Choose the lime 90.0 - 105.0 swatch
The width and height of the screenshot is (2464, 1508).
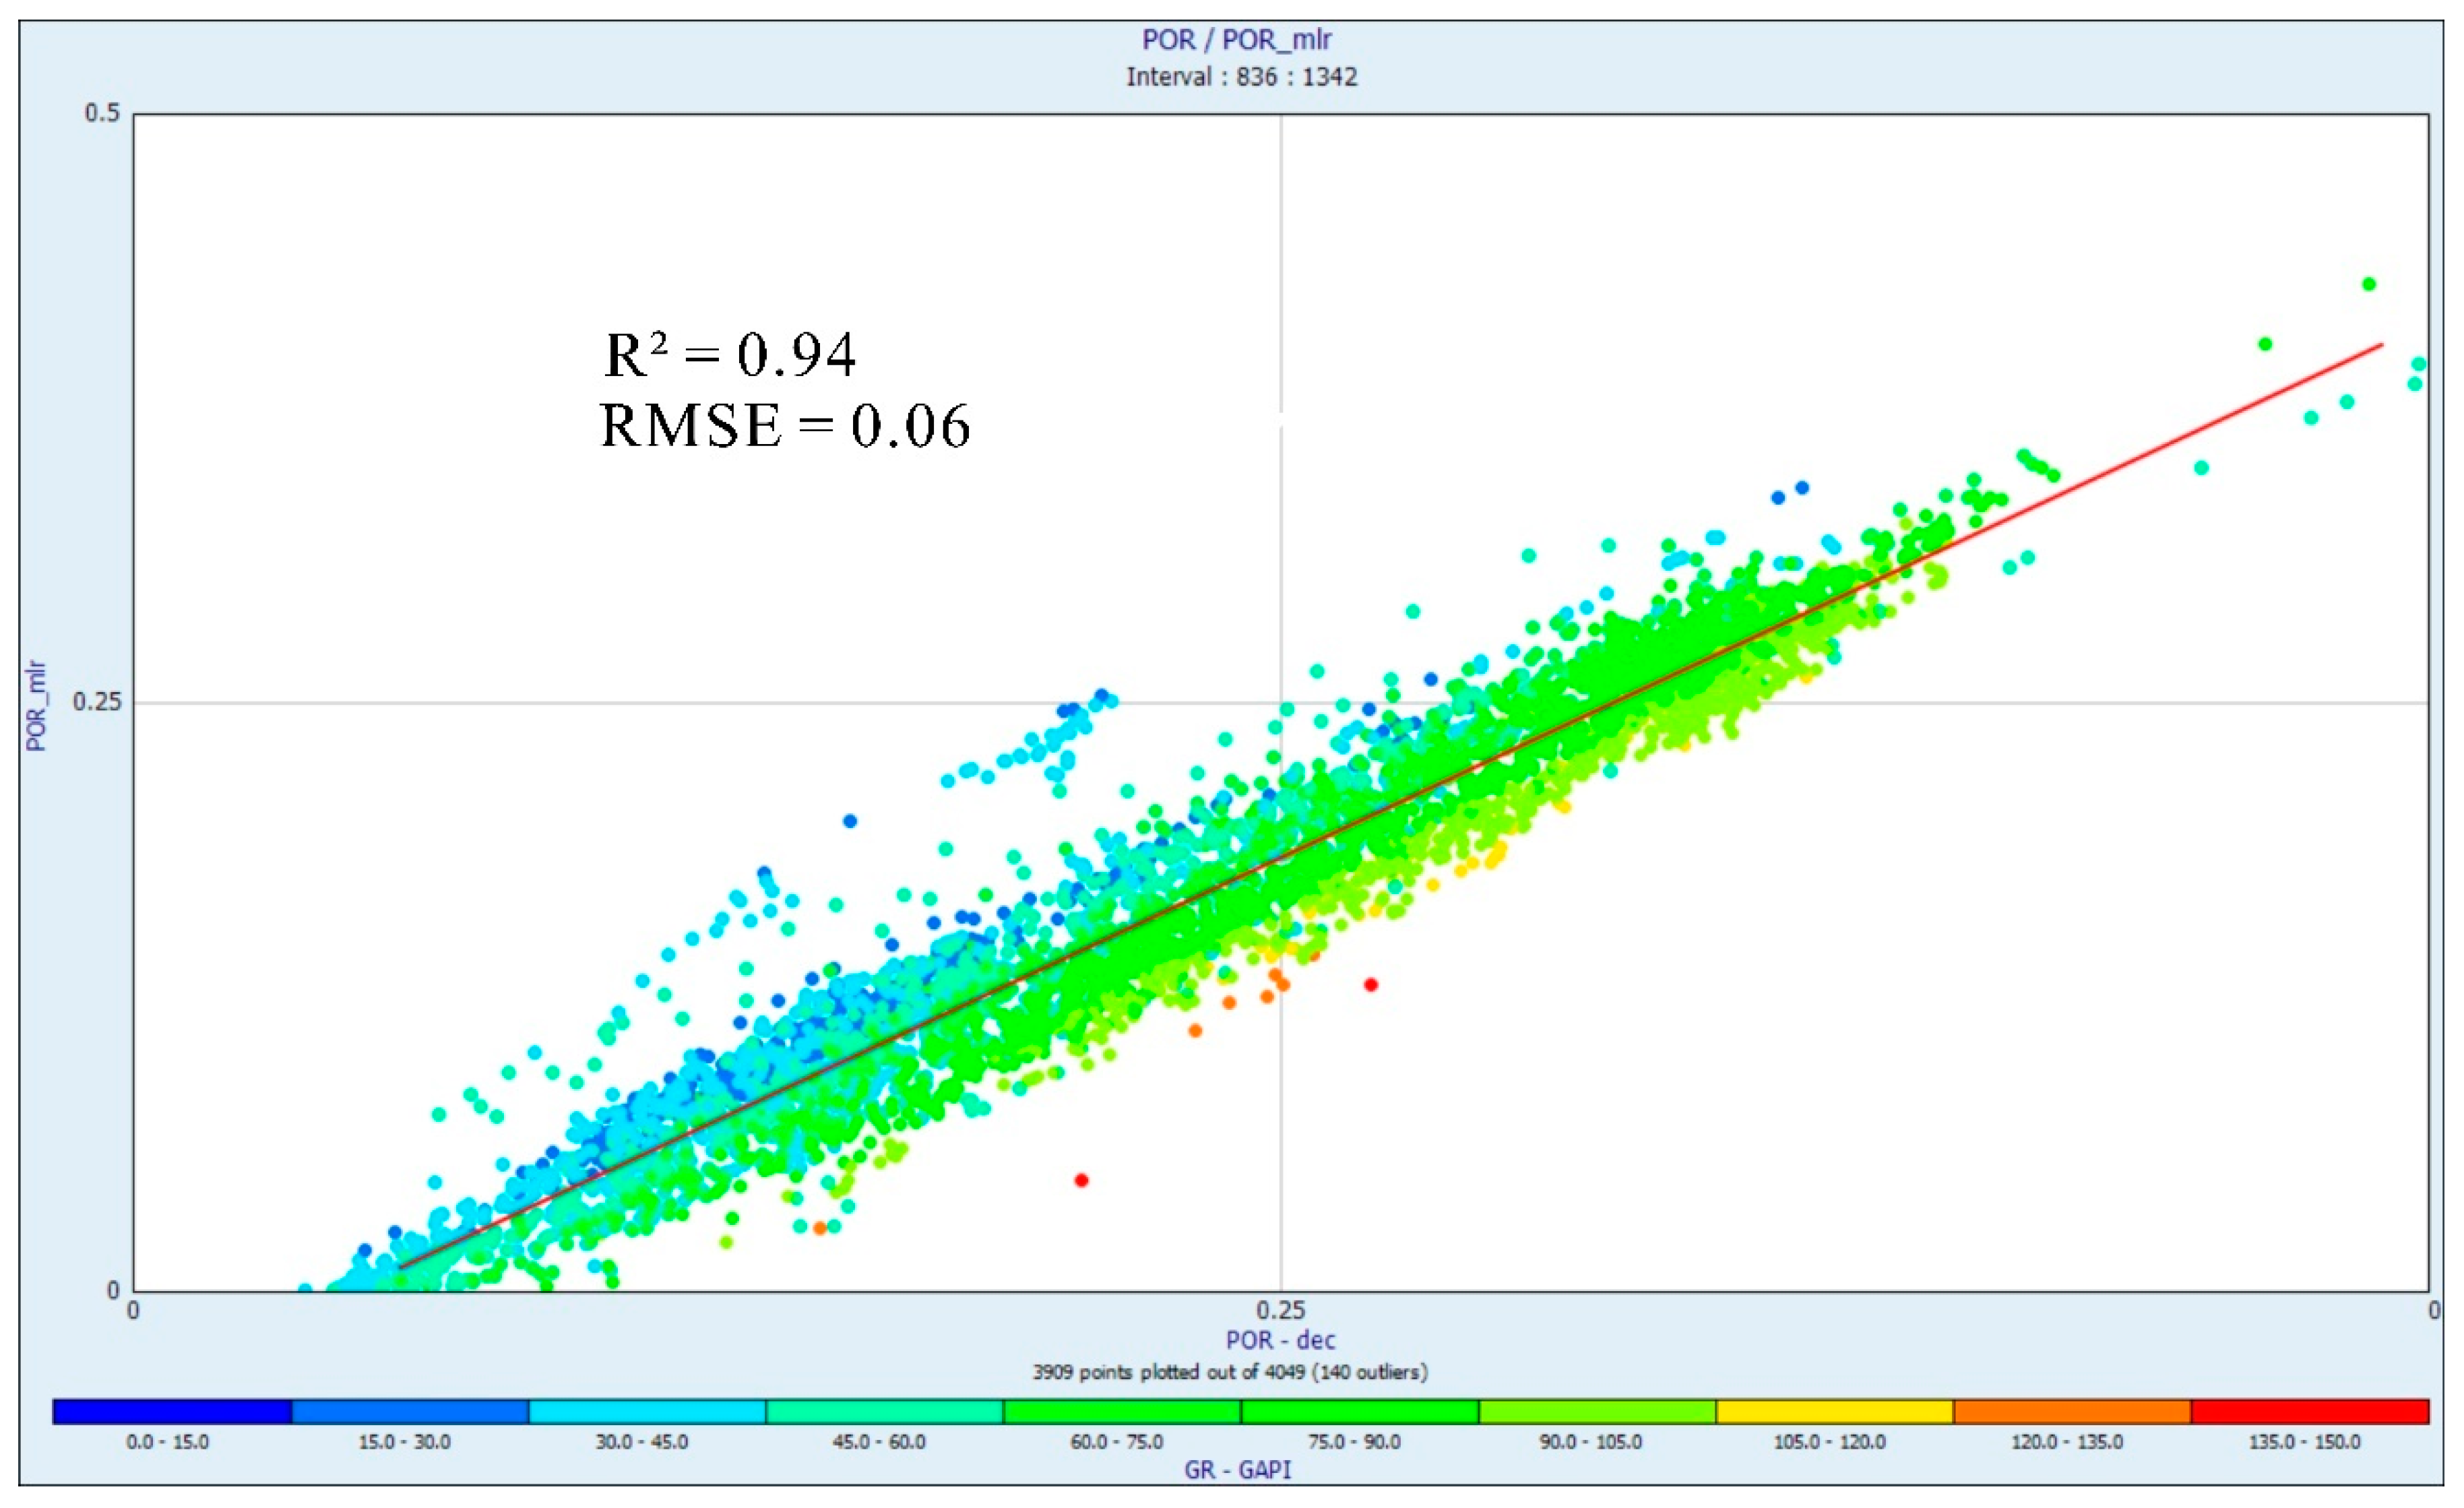coord(1597,1411)
